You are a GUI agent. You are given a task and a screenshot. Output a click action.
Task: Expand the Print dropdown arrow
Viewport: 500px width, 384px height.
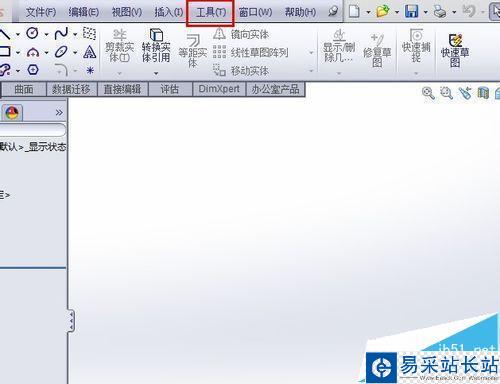tap(454, 12)
